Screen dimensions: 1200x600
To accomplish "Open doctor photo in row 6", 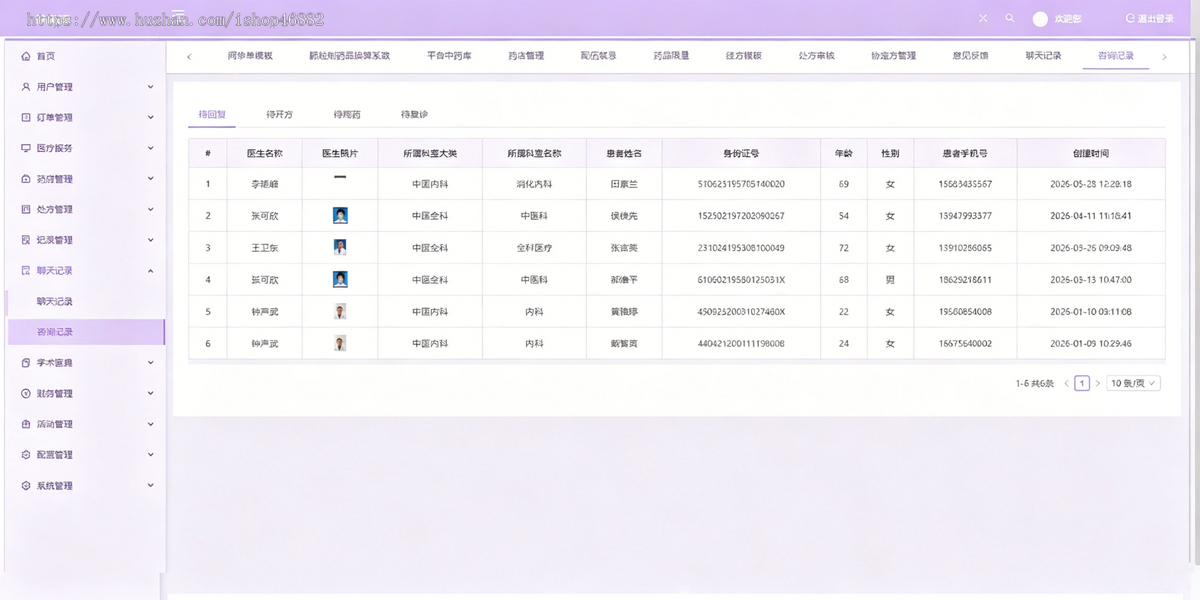I will [x=340, y=344].
